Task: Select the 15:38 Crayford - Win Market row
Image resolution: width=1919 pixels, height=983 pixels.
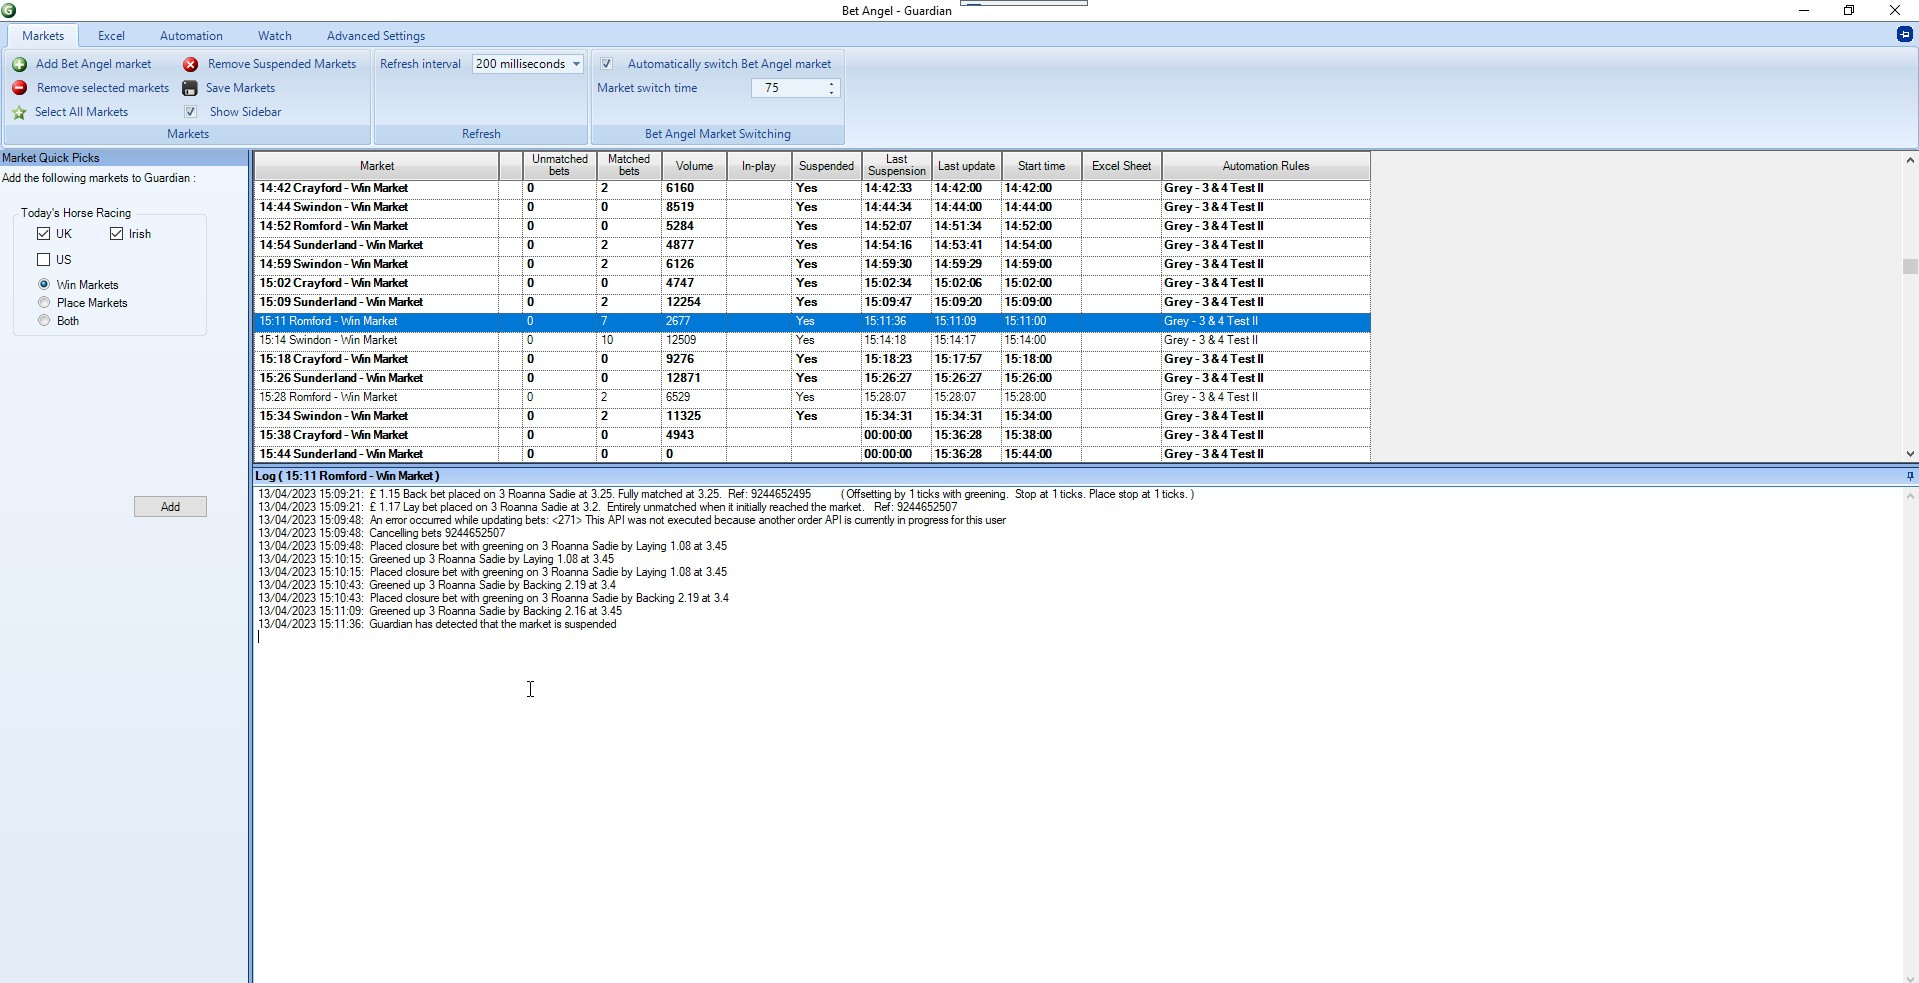Action: 812,435
